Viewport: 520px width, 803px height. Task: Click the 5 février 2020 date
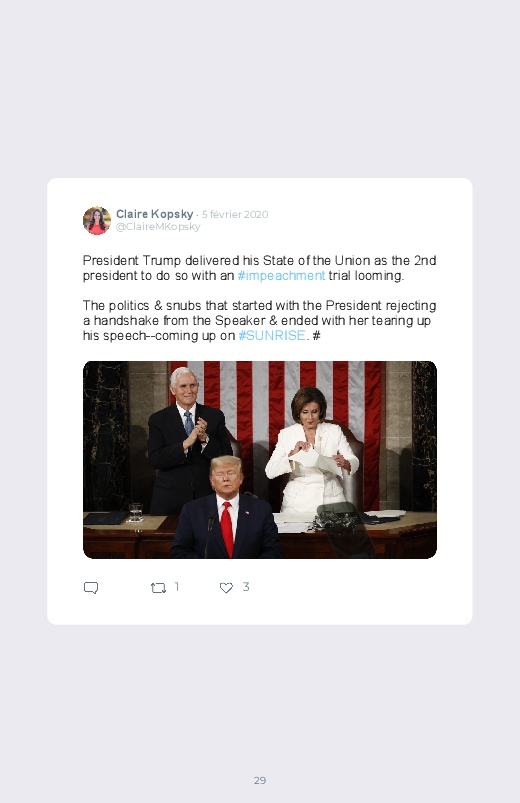tap(235, 215)
